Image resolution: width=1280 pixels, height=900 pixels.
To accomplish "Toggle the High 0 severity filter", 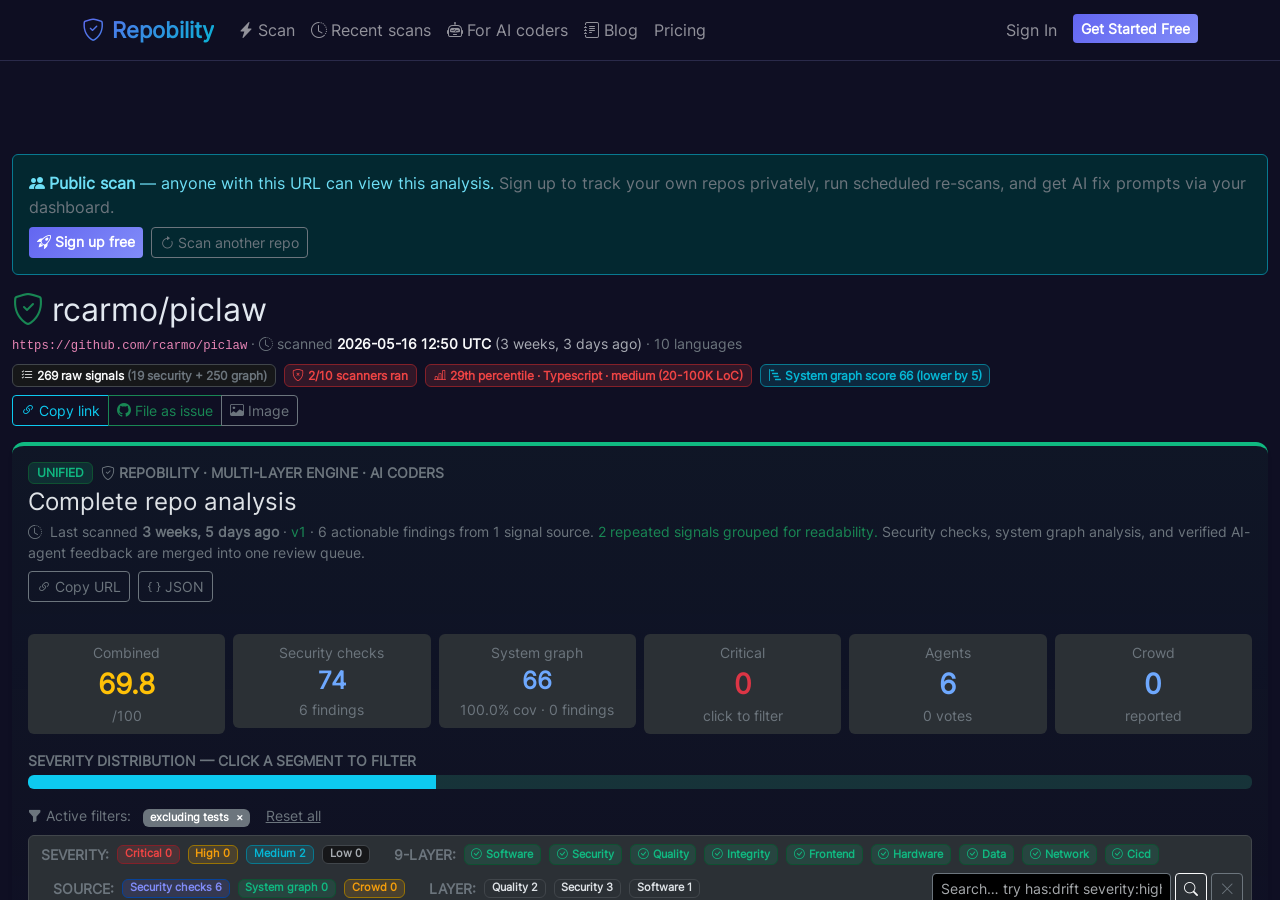I will point(213,854).
